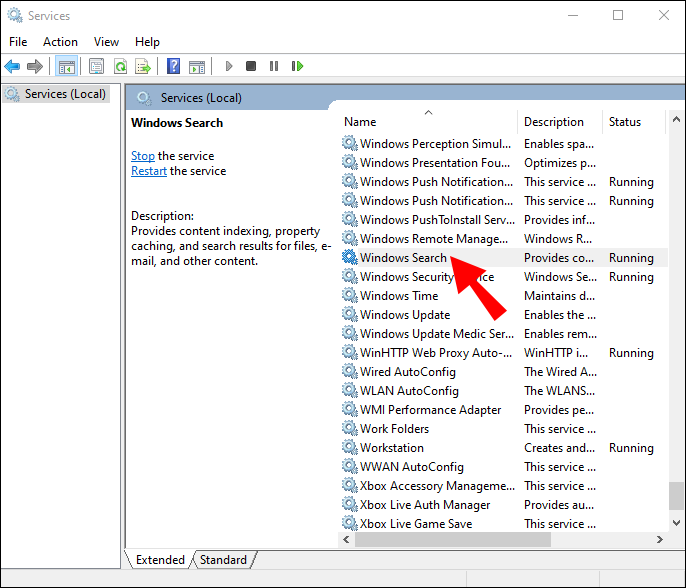This screenshot has height=588, width=686.
Task: Open Properties toolbar icon
Action: (96, 66)
